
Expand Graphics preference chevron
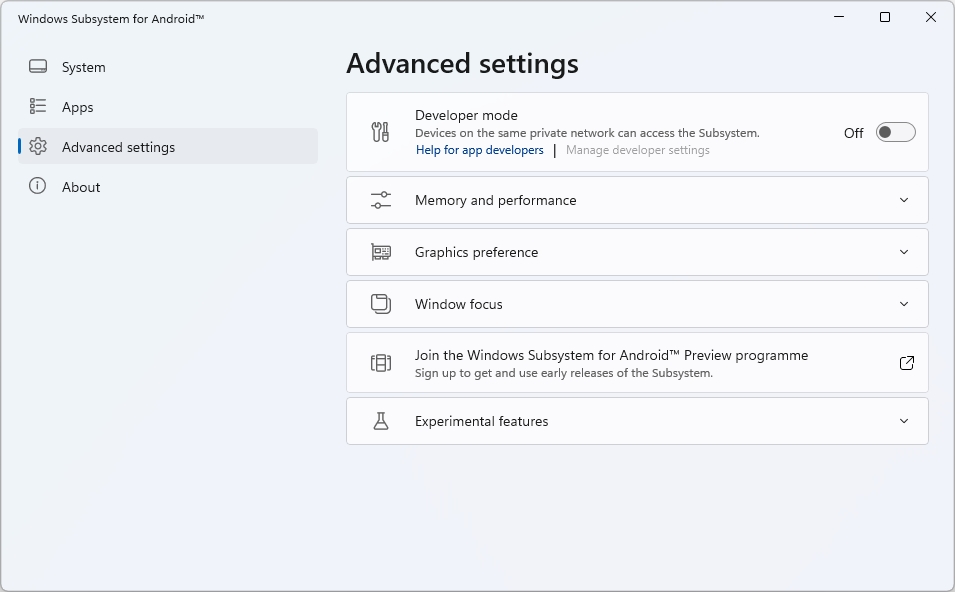pyautogui.click(x=904, y=252)
